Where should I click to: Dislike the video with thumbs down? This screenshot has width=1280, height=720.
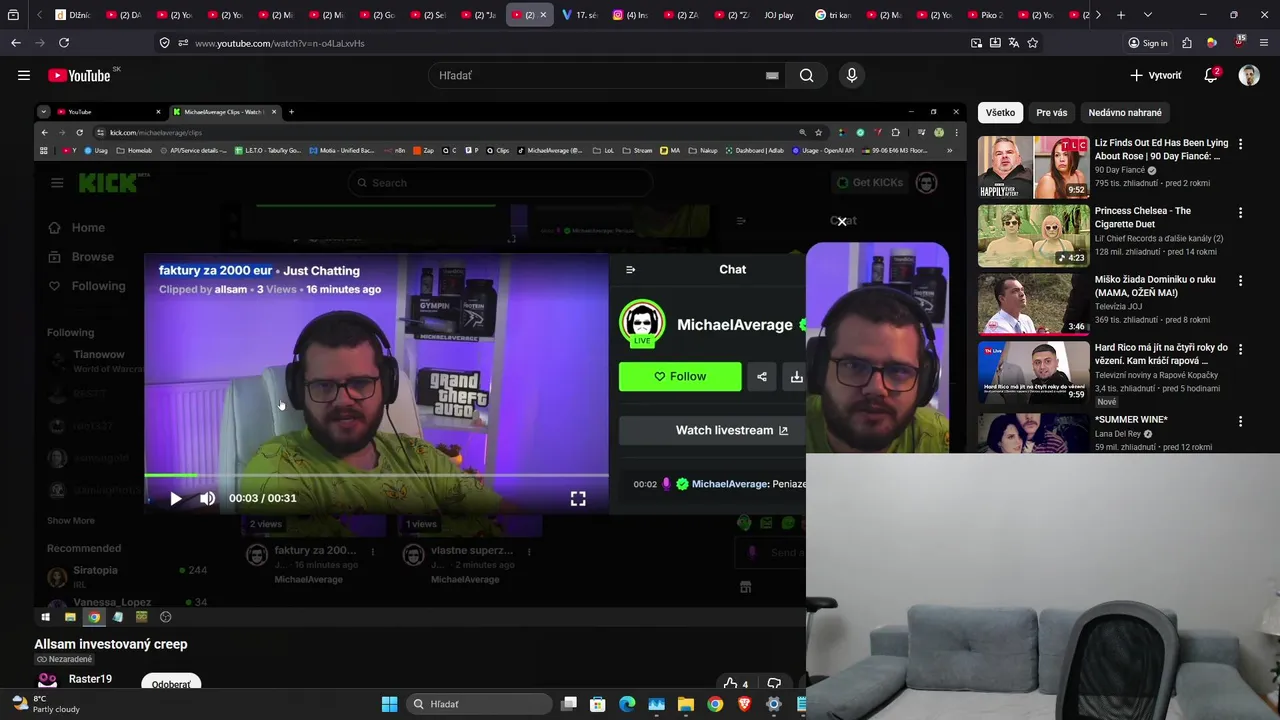coord(774,684)
